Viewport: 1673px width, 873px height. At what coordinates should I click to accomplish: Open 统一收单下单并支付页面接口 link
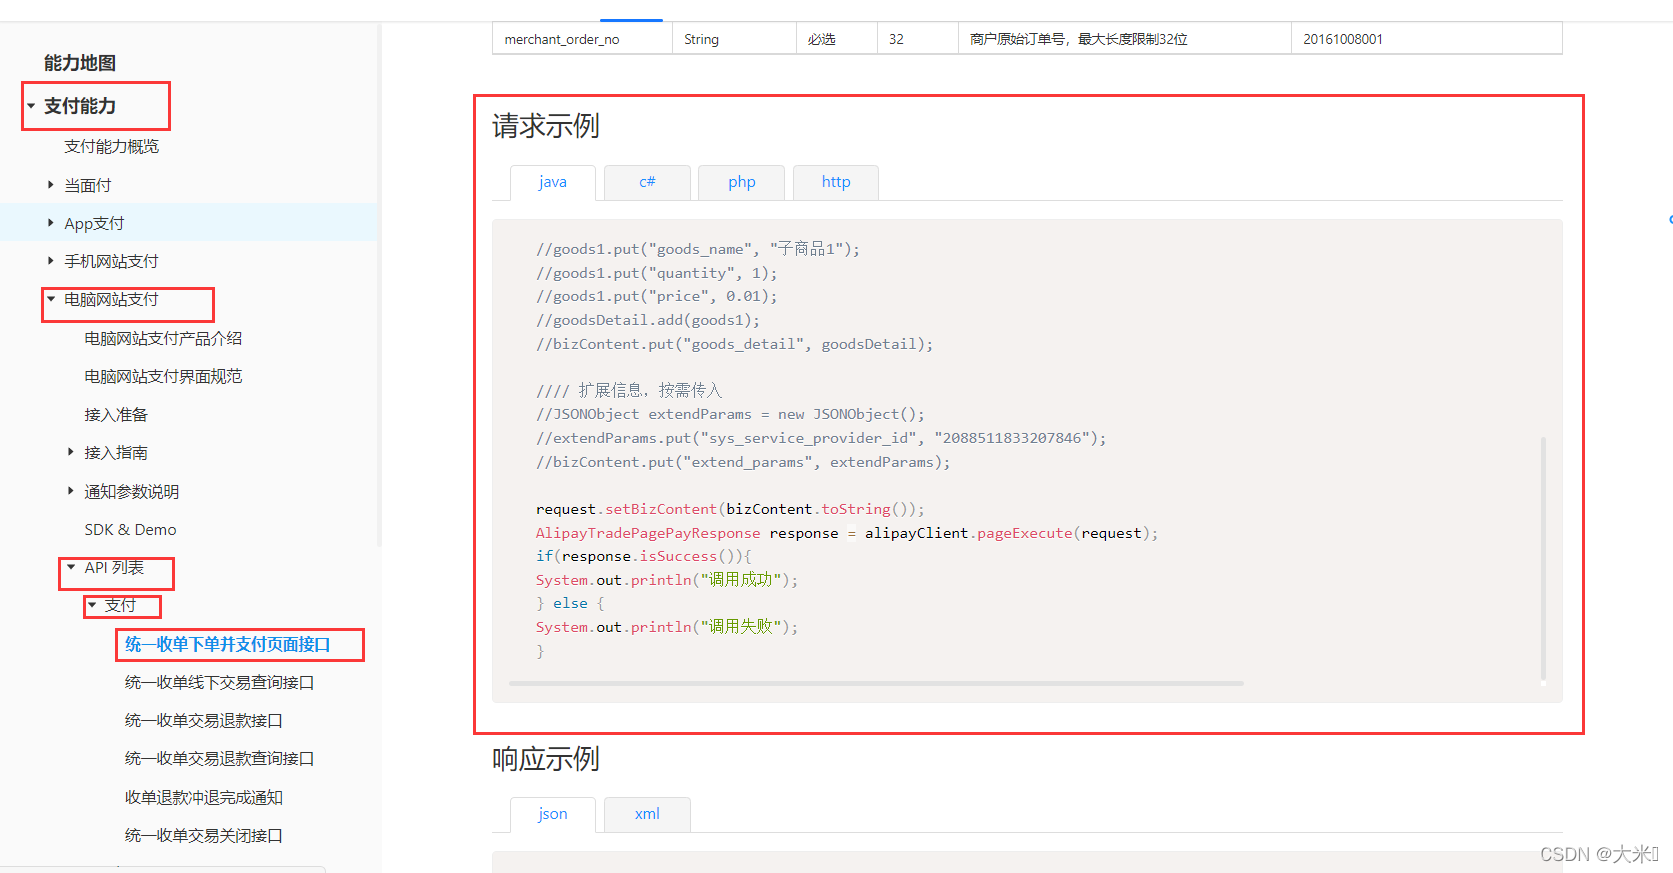[227, 644]
